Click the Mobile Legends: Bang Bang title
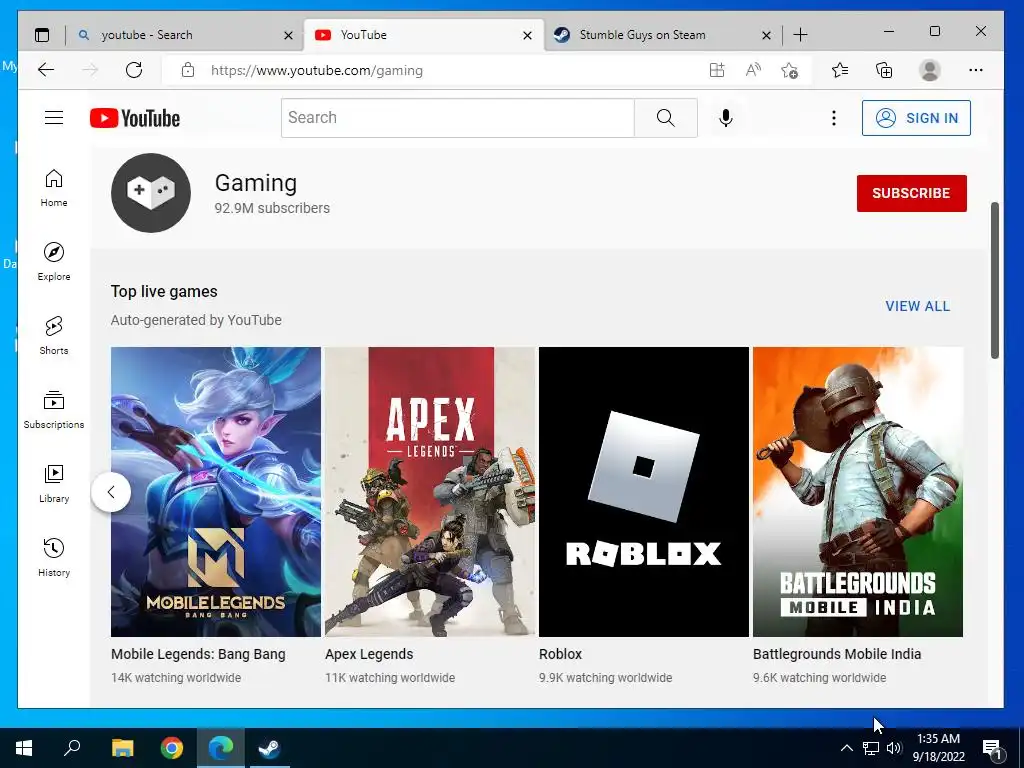The height and width of the screenshot is (768, 1024). tap(198, 654)
